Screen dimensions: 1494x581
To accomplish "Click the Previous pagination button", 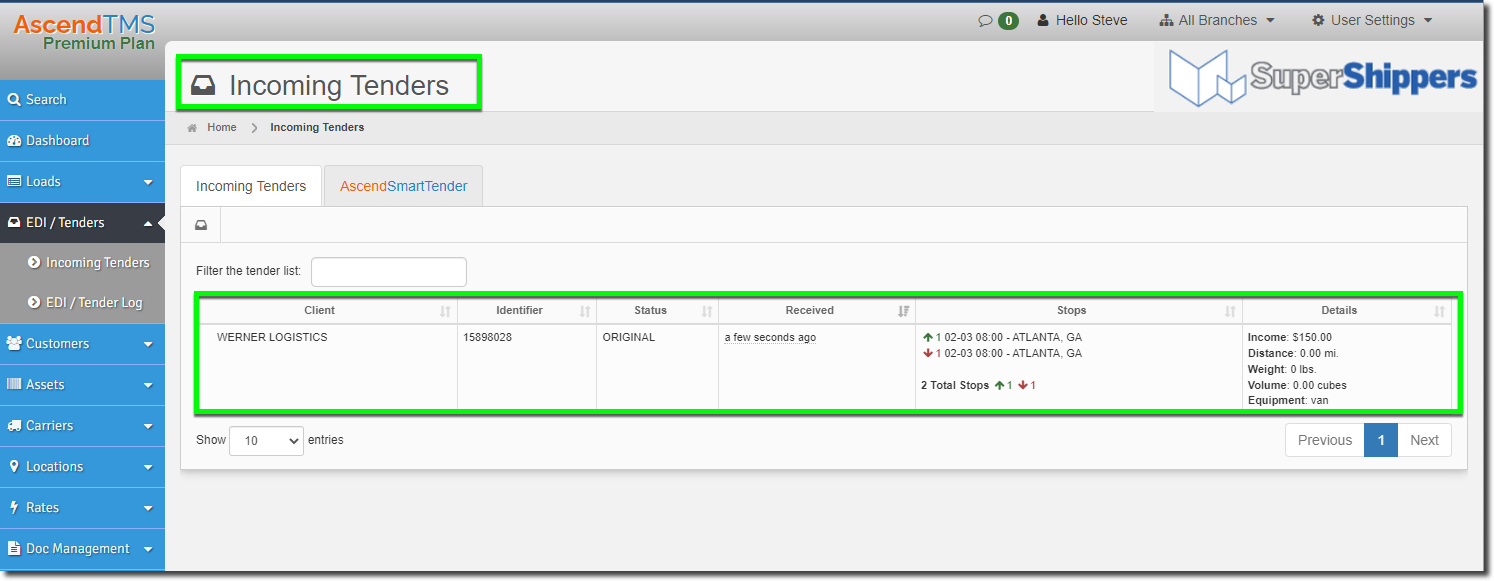I will tap(1325, 441).
